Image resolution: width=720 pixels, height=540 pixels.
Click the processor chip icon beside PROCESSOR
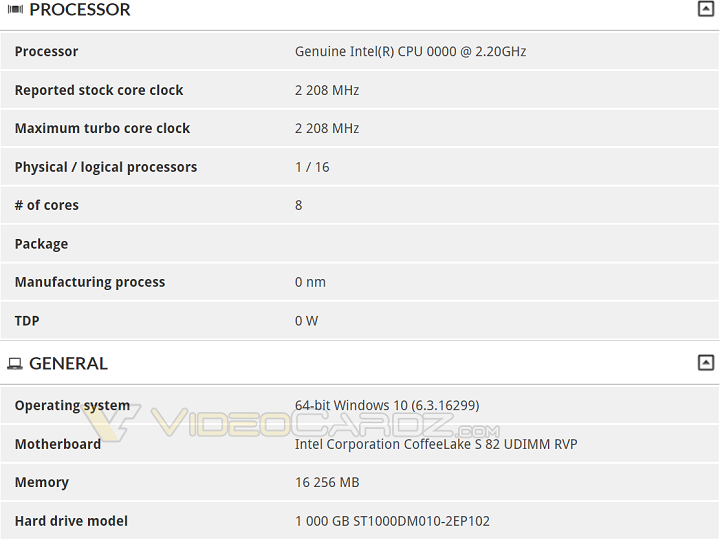pos(15,10)
